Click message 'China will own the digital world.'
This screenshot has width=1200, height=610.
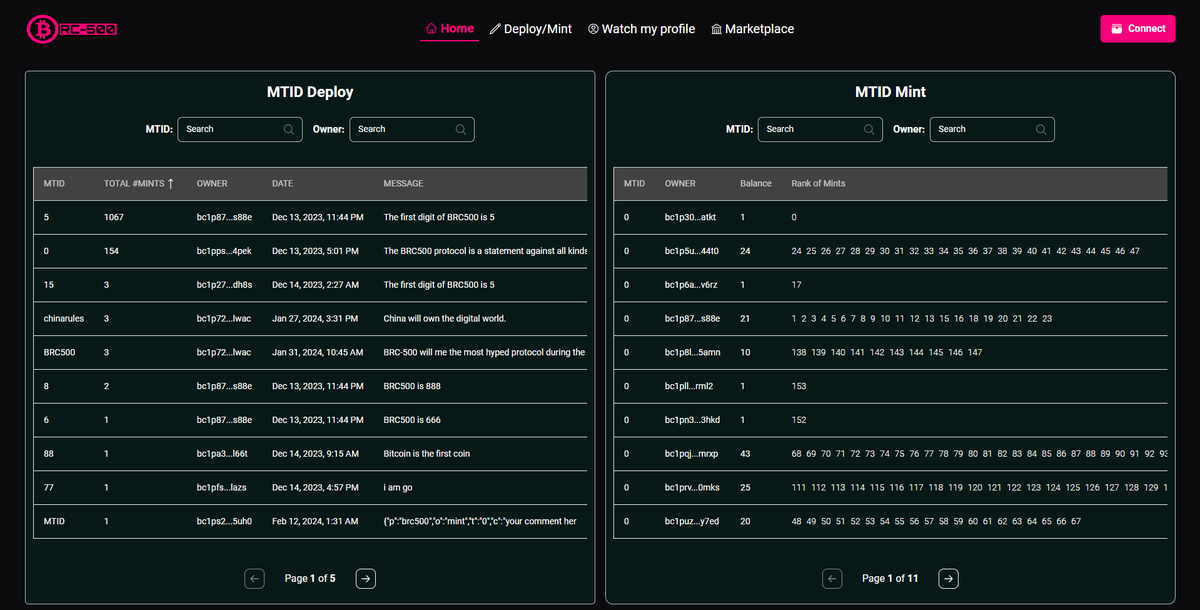445,319
